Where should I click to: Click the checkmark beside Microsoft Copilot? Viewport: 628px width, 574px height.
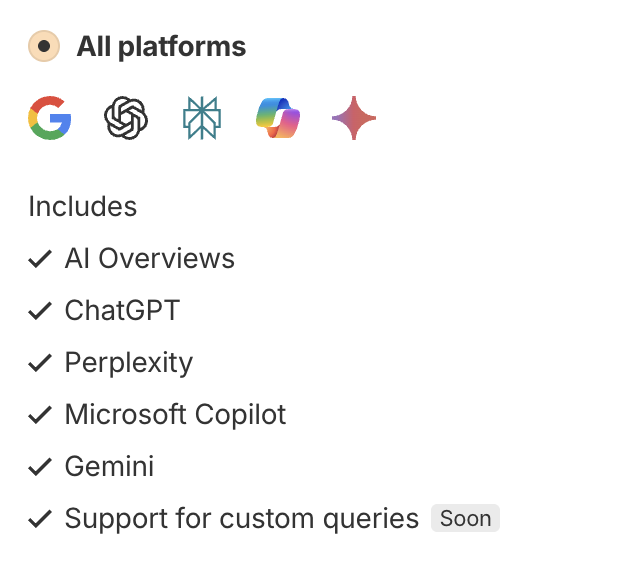40,415
